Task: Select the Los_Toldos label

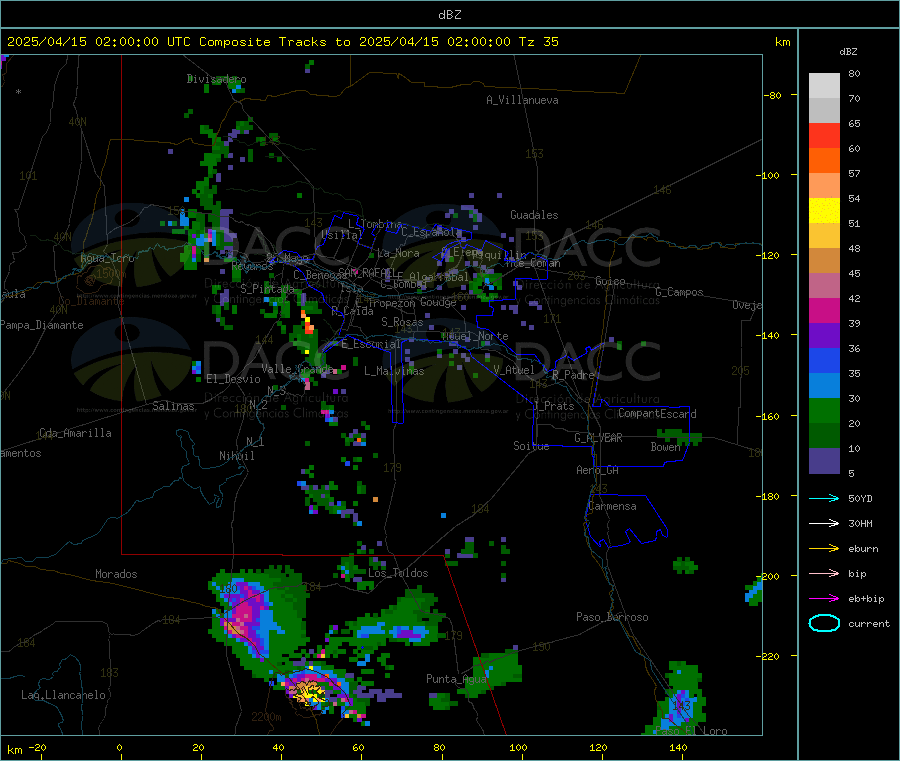Action: tap(398, 573)
